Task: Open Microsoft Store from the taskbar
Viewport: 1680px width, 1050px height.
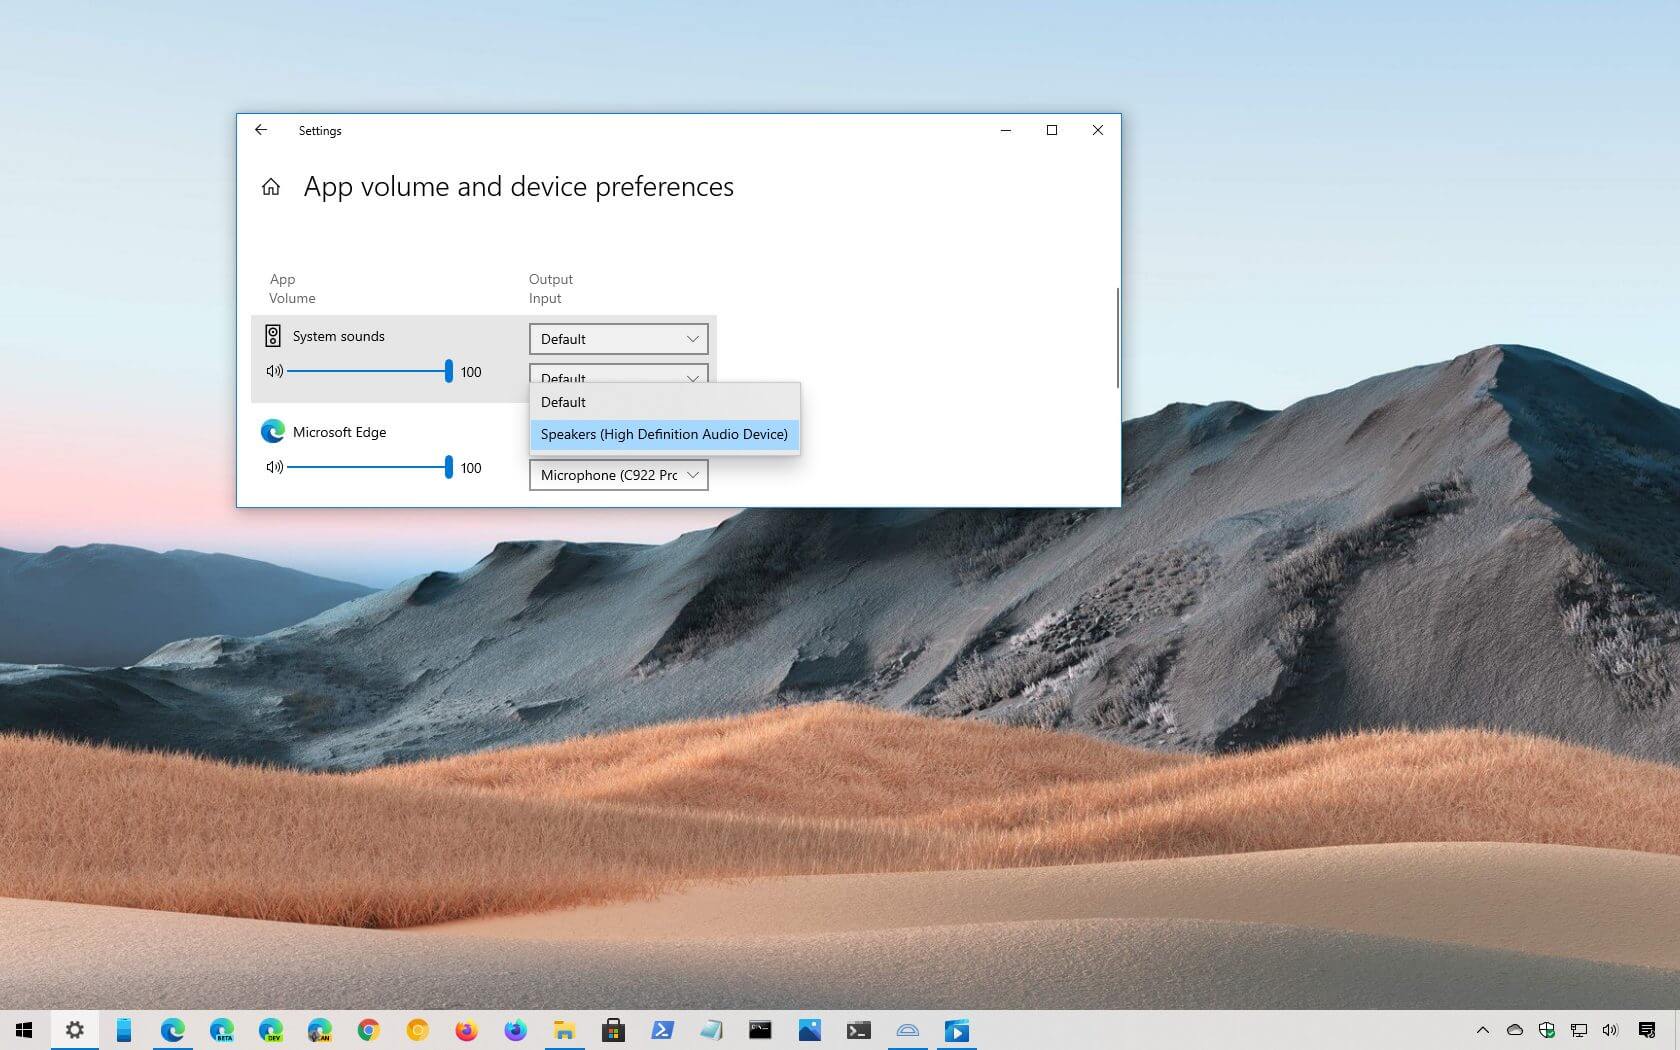Action: tap(613, 1030)
